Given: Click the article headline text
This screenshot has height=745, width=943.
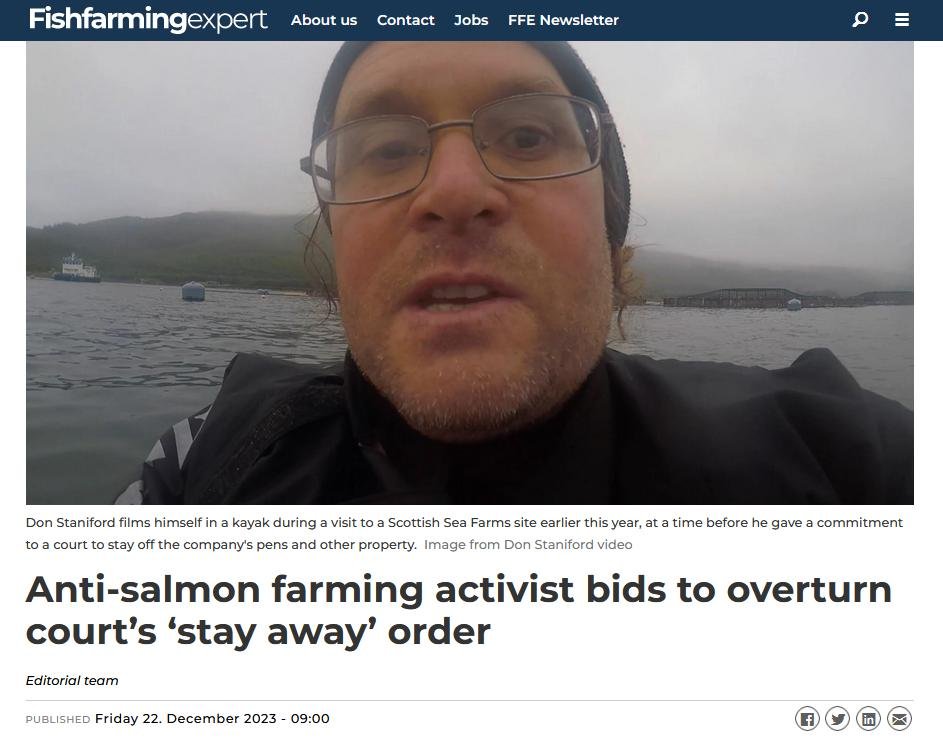Looking at the screenshot, I should (458, 610).
